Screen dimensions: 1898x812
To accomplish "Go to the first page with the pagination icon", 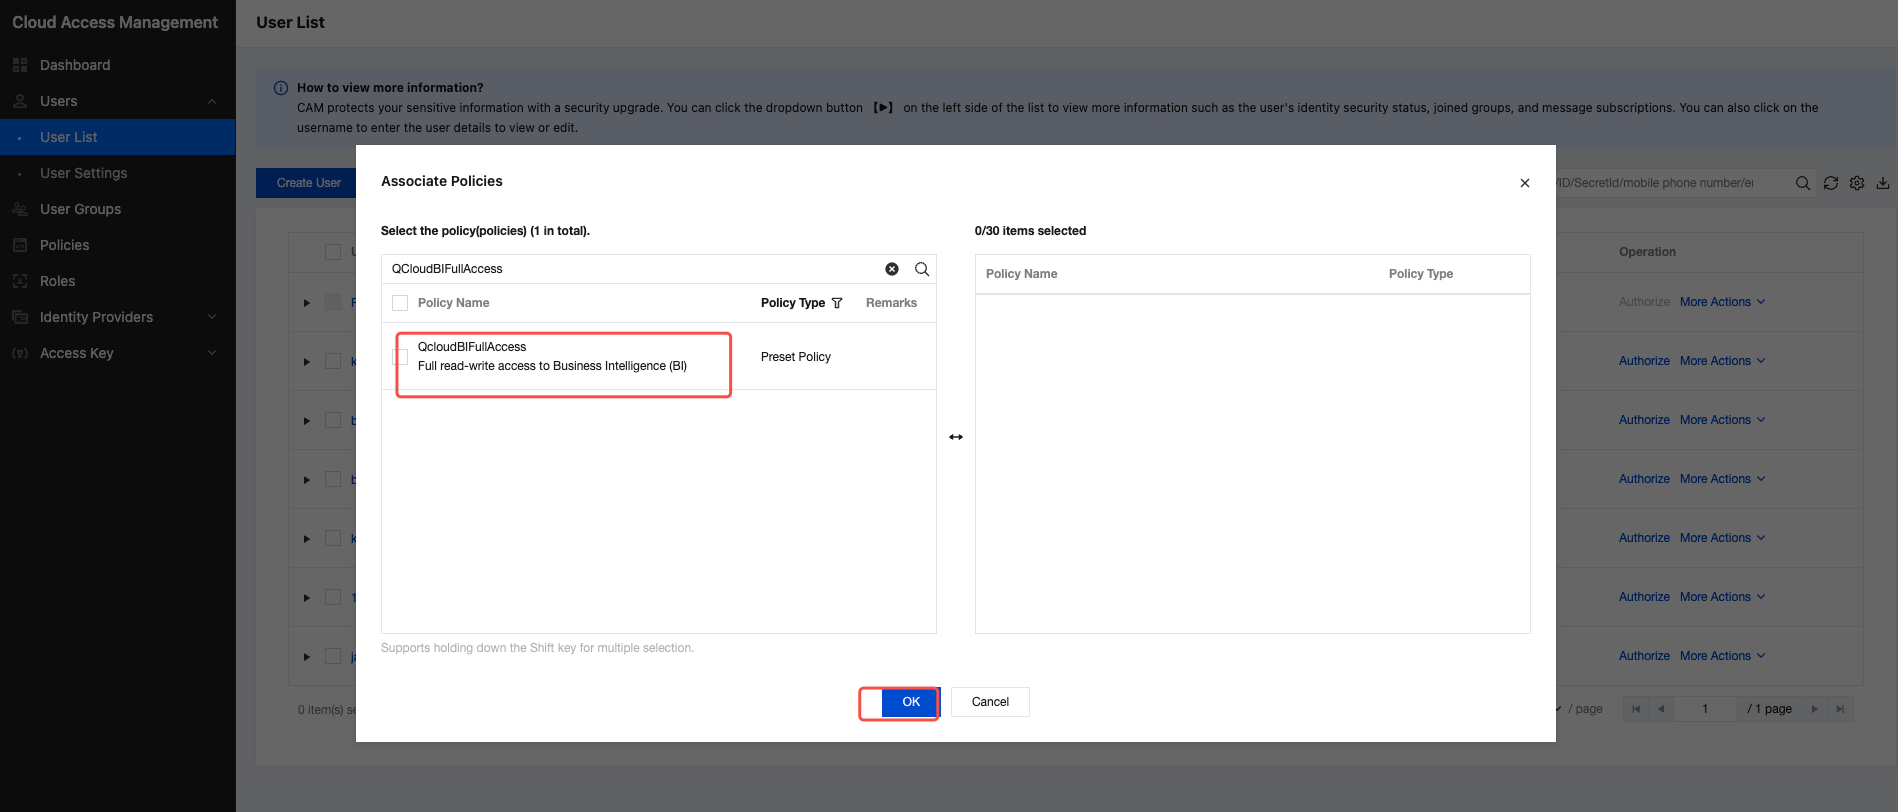I will click(x=1636, y=709).
